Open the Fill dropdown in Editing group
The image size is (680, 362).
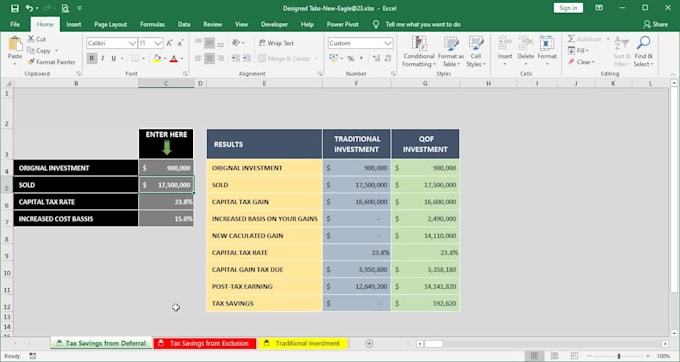pyautogui.click(x=579, y=51)
